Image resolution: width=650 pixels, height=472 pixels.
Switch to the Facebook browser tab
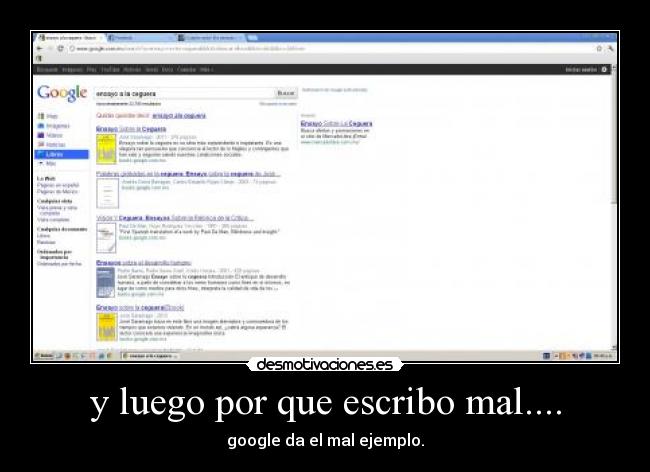[141, 38]
